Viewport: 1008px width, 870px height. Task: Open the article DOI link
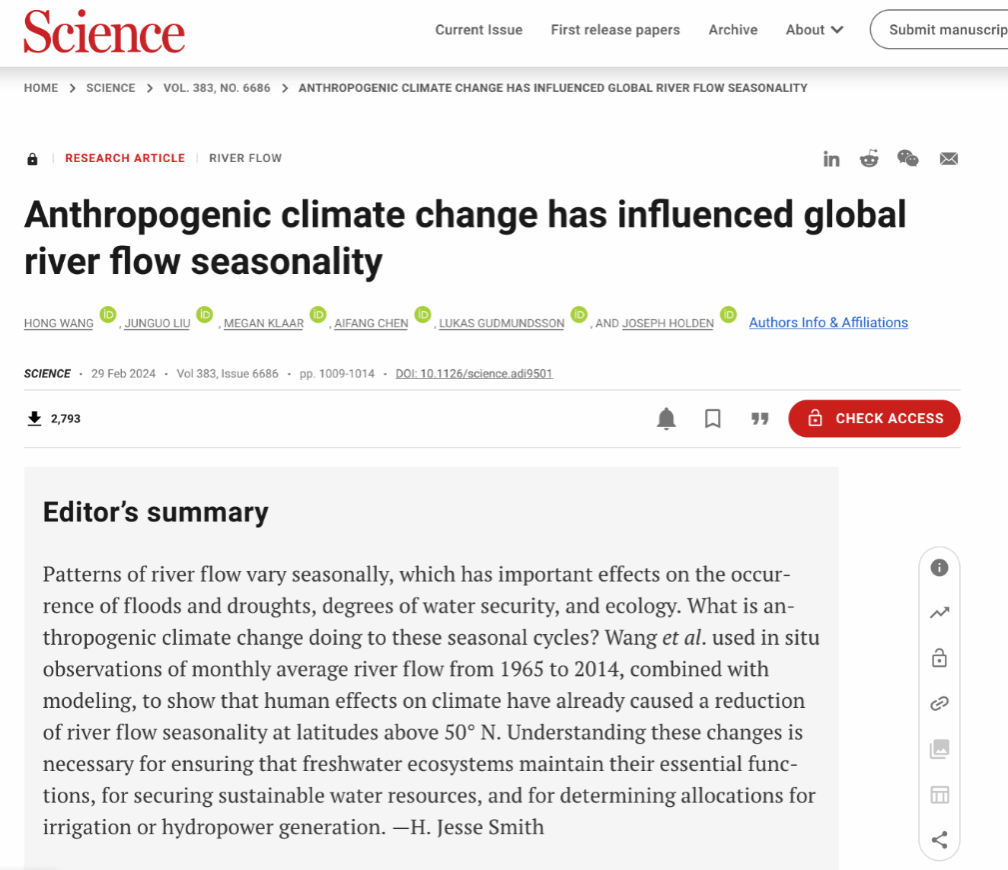pyautogui.click(x=474, y=374)
